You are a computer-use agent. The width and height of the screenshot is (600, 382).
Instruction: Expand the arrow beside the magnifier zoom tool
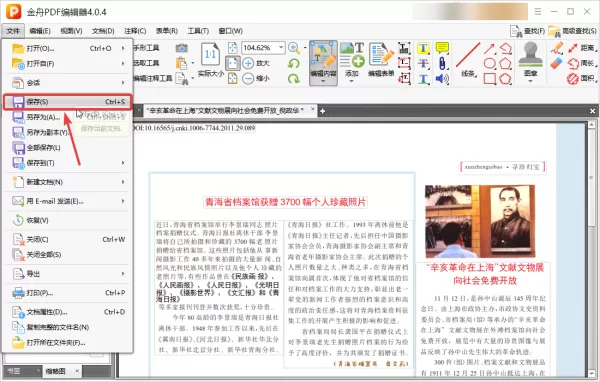[x=305, y=48]
